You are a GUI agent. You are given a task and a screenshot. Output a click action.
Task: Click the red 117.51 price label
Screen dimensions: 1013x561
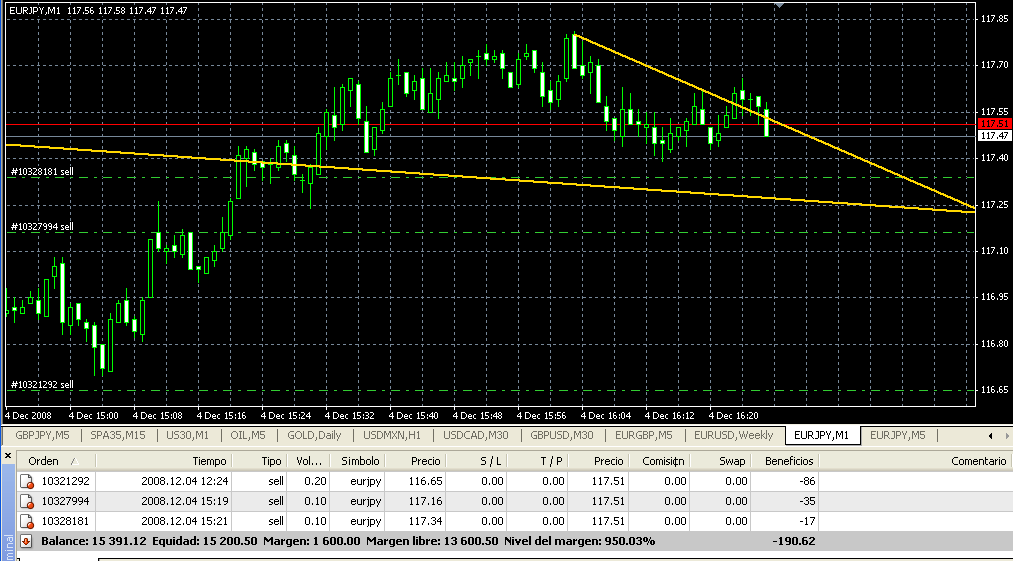pos(995,124)
